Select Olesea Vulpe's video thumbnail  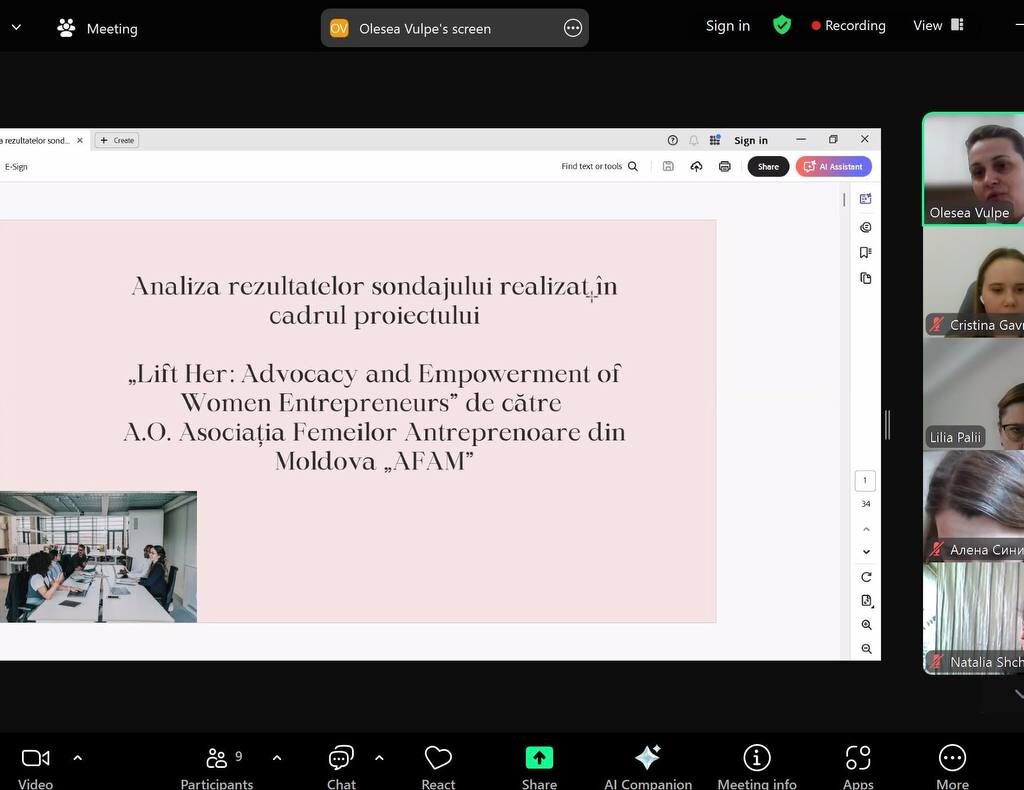click(x=974, y=168)
